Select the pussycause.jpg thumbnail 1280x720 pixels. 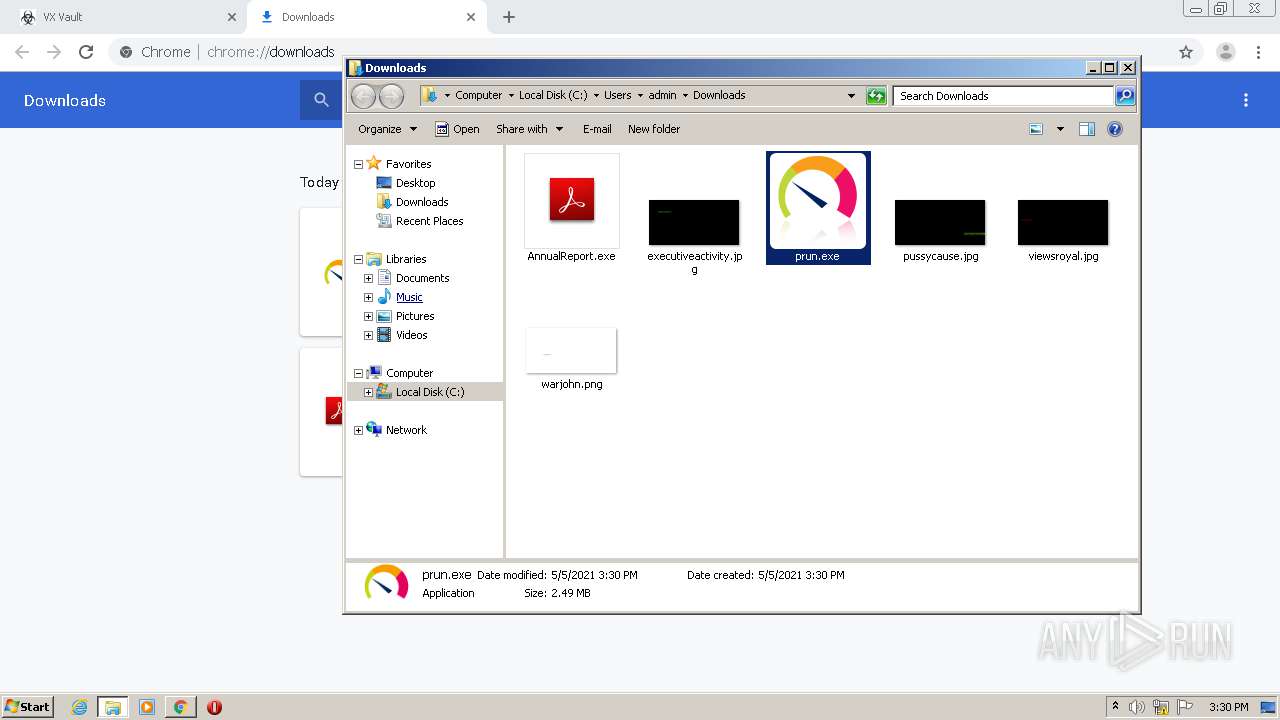(x=940, y=222)
